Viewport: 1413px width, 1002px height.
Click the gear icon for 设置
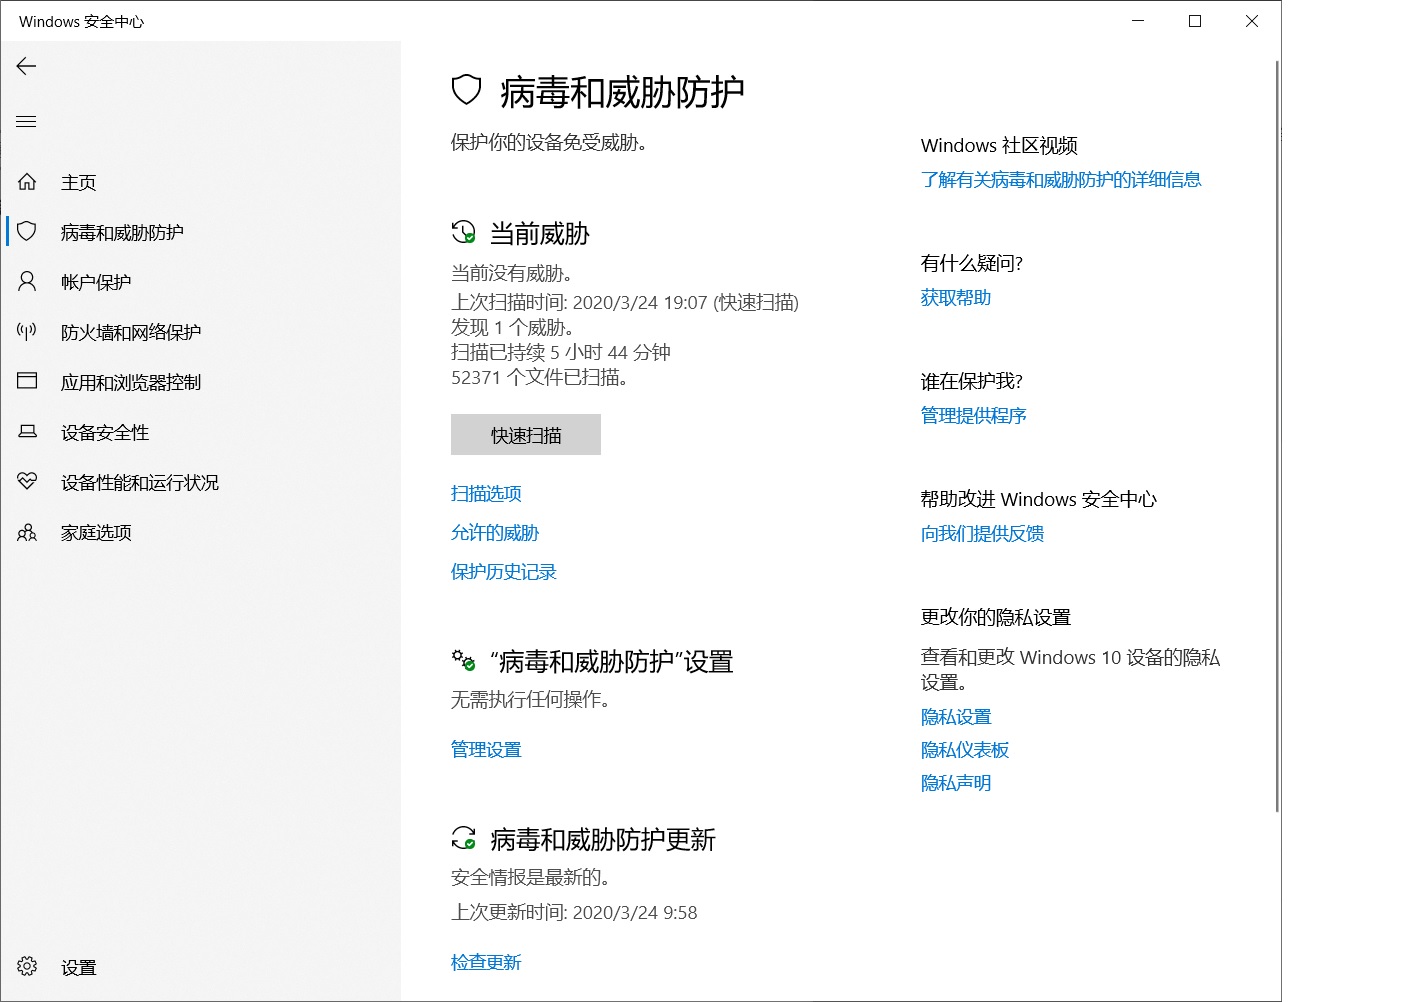coord(27,966)
